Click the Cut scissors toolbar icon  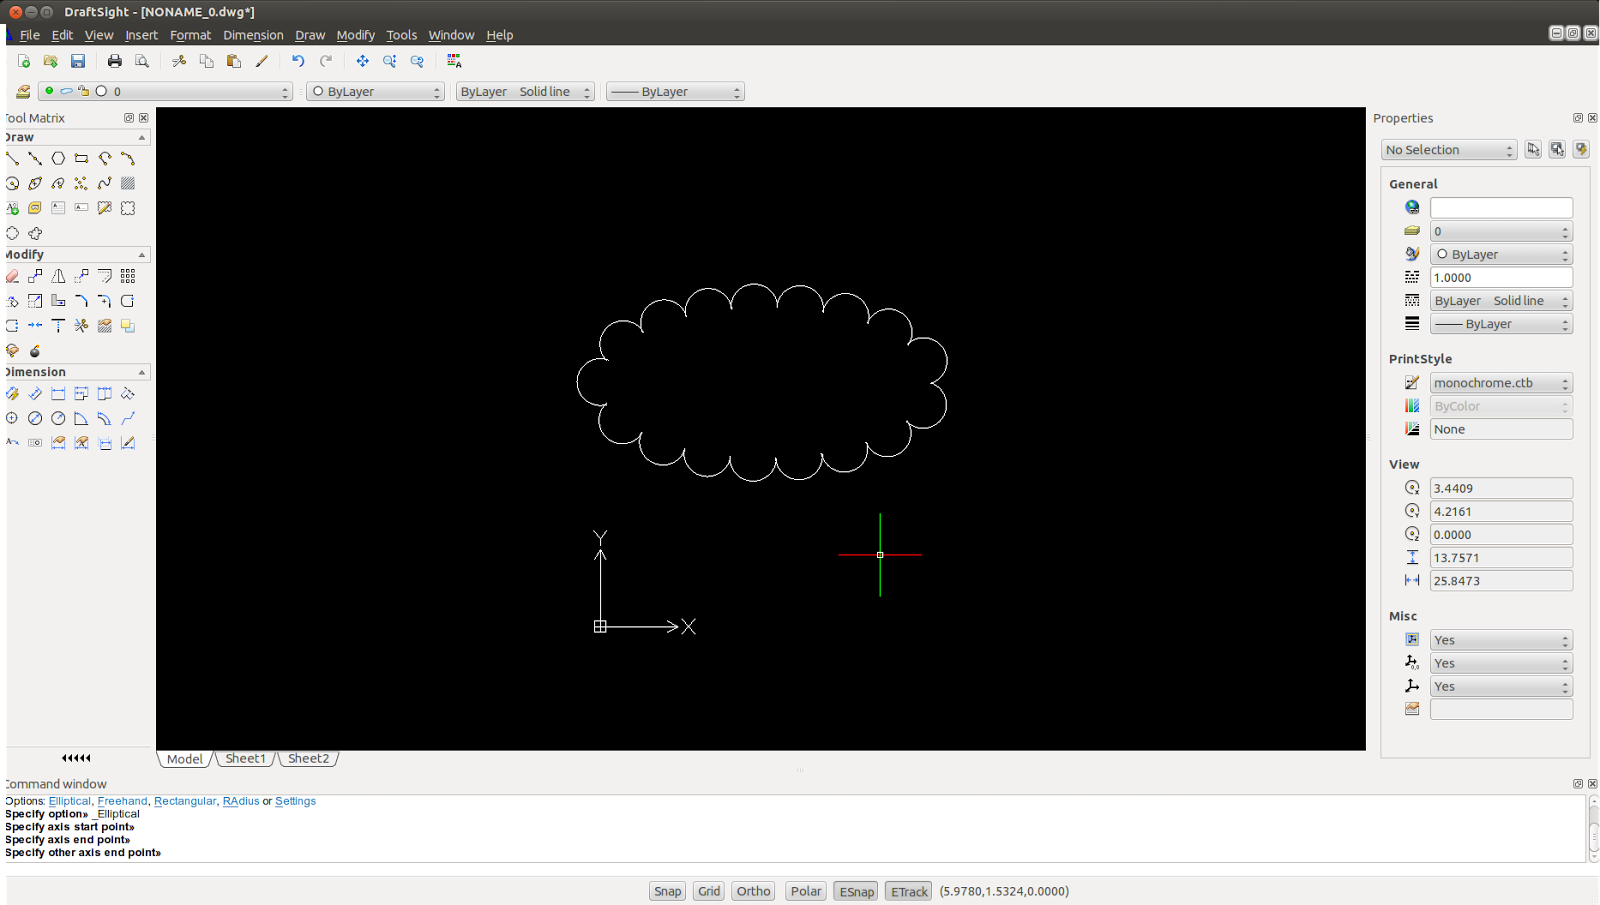pyautogui.click(x=179, y=61)
